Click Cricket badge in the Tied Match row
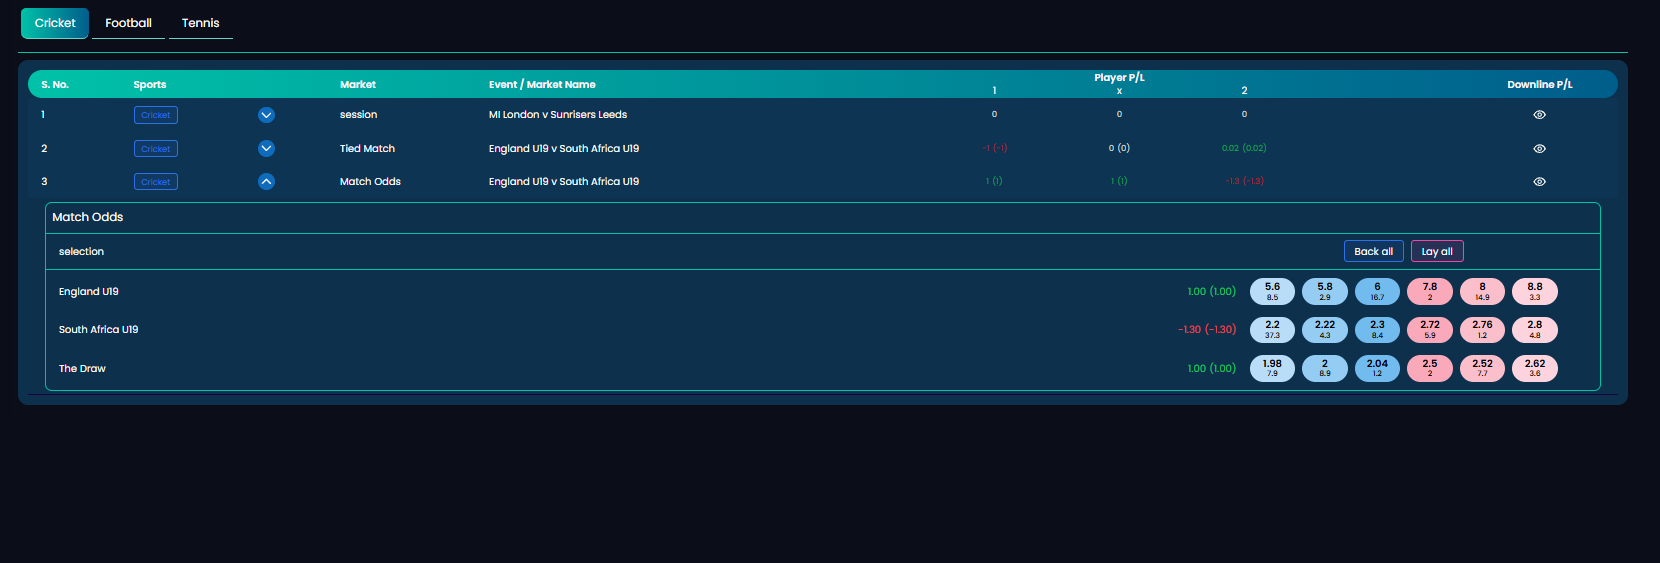The height and width of the screenshot is (563, 1660). [156, 149]
